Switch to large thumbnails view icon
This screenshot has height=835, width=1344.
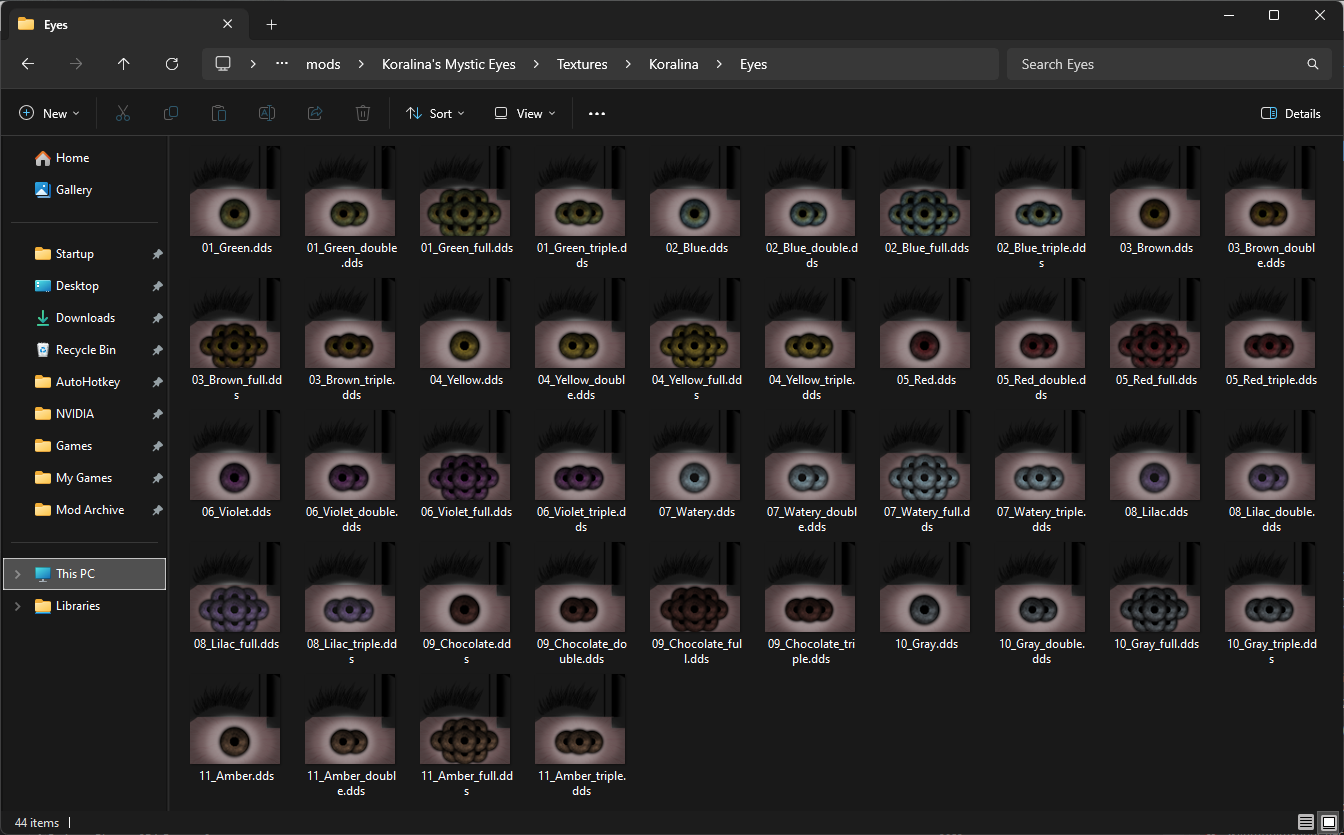tap(1328, 822)
